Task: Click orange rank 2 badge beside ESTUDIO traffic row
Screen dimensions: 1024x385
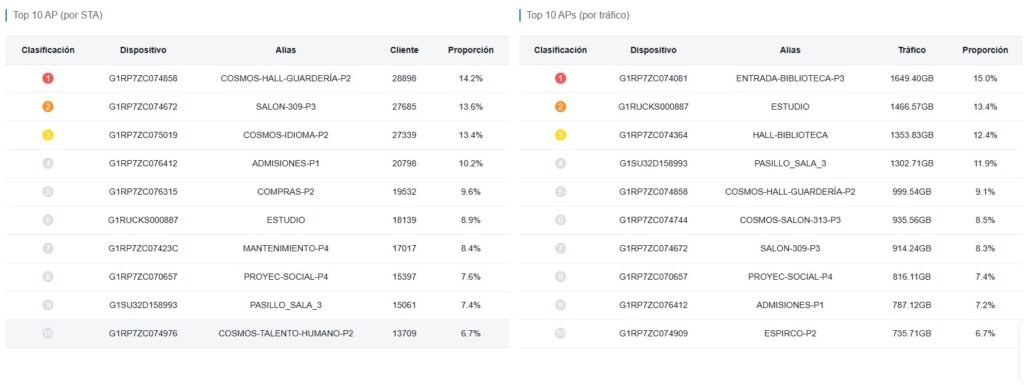Action: coord(560,107)
